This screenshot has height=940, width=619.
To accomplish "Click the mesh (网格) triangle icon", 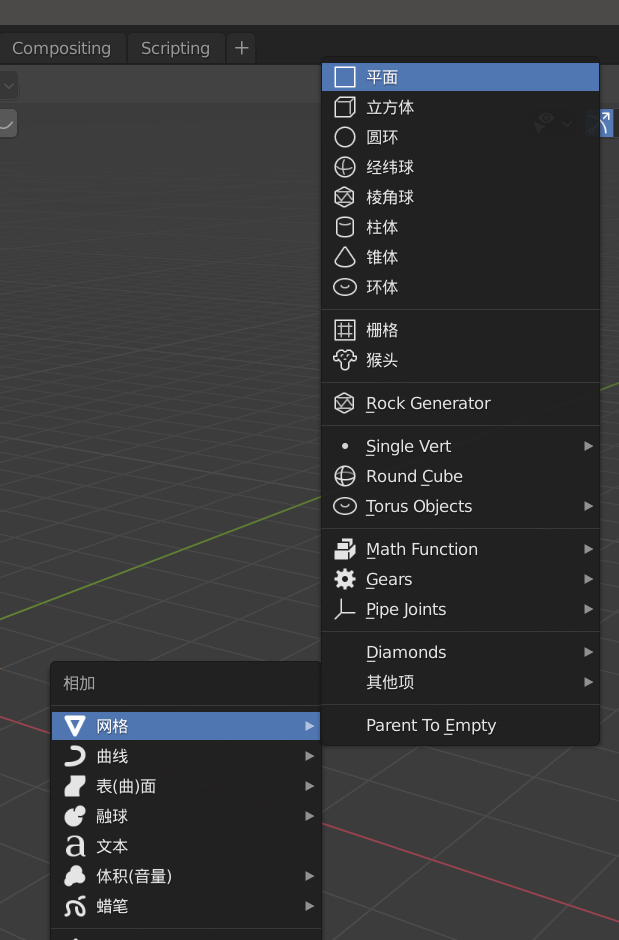I will coord(75,726).
